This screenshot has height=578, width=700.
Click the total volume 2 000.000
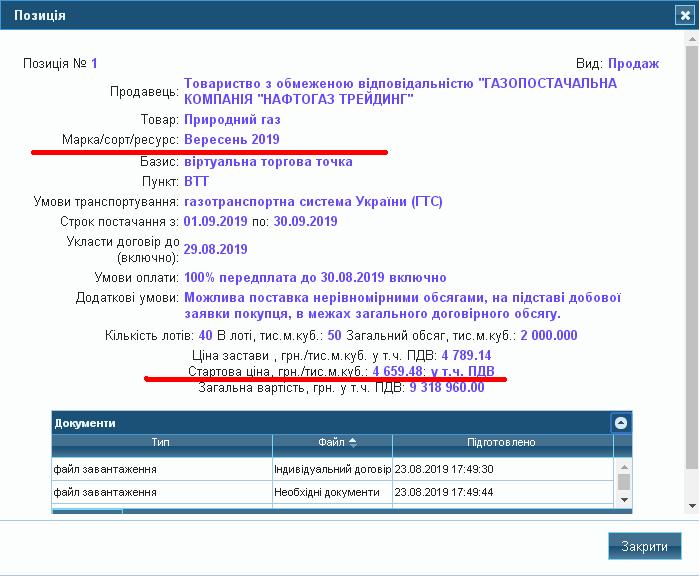tap(549, 335)
